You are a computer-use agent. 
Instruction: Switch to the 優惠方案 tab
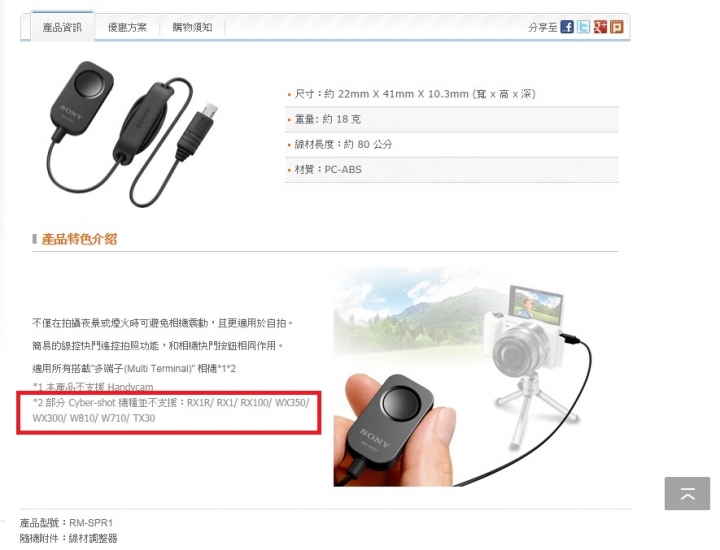point(127,28)
